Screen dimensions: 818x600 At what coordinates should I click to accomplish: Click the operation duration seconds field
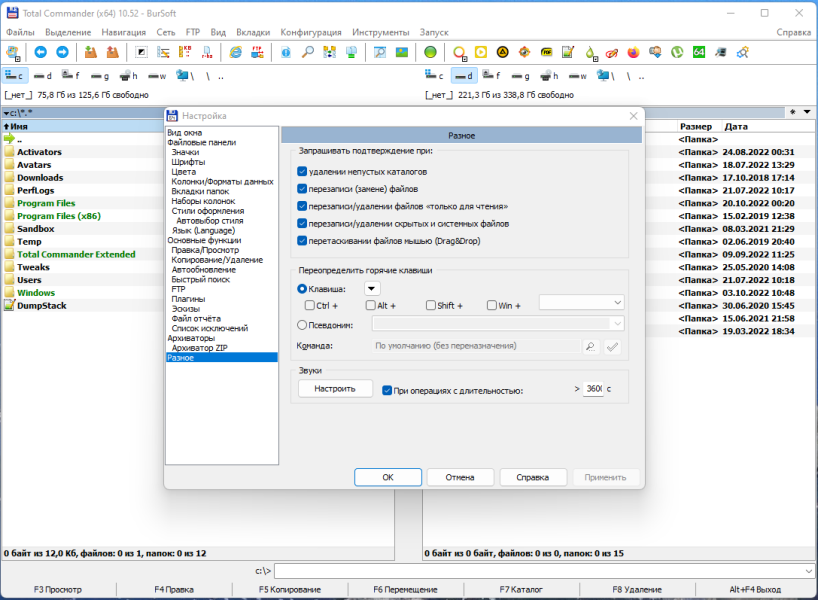coord(594,389)
